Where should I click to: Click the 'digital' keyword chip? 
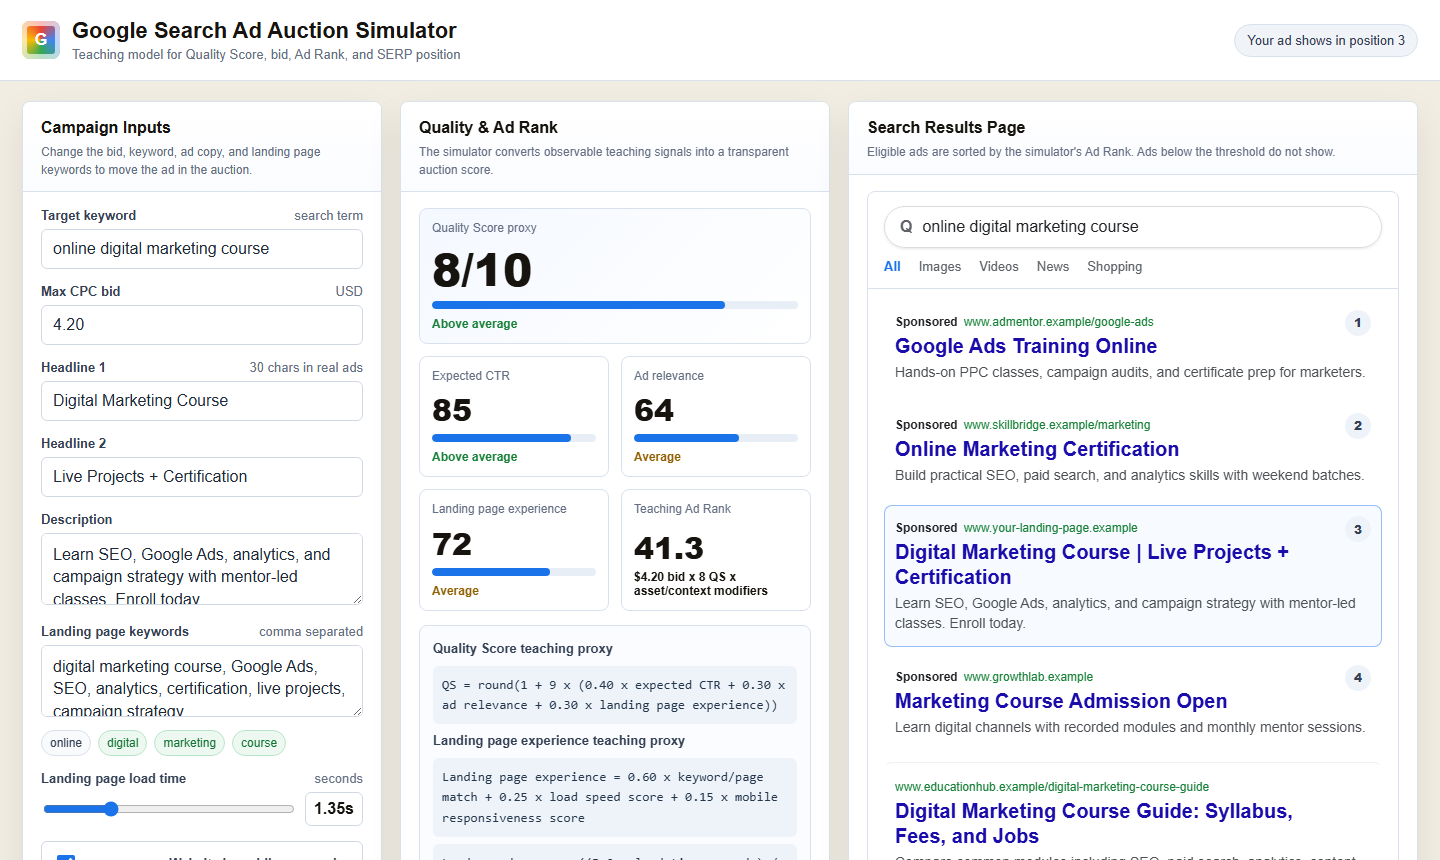point(123,743)
